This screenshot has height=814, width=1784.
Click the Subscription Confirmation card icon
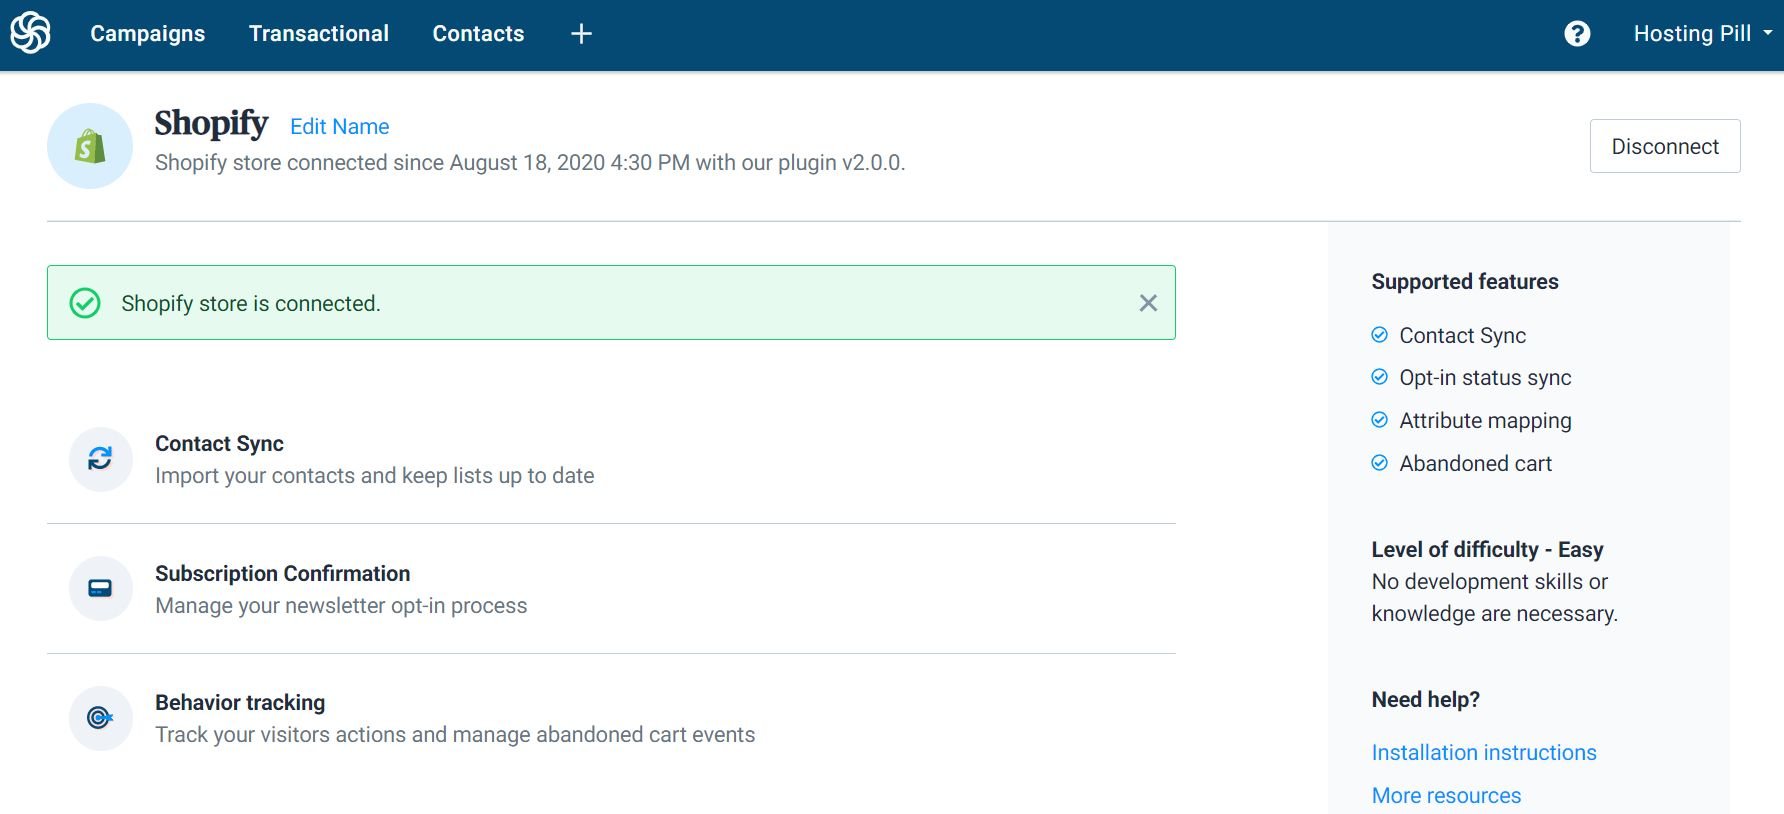point(100,588)
